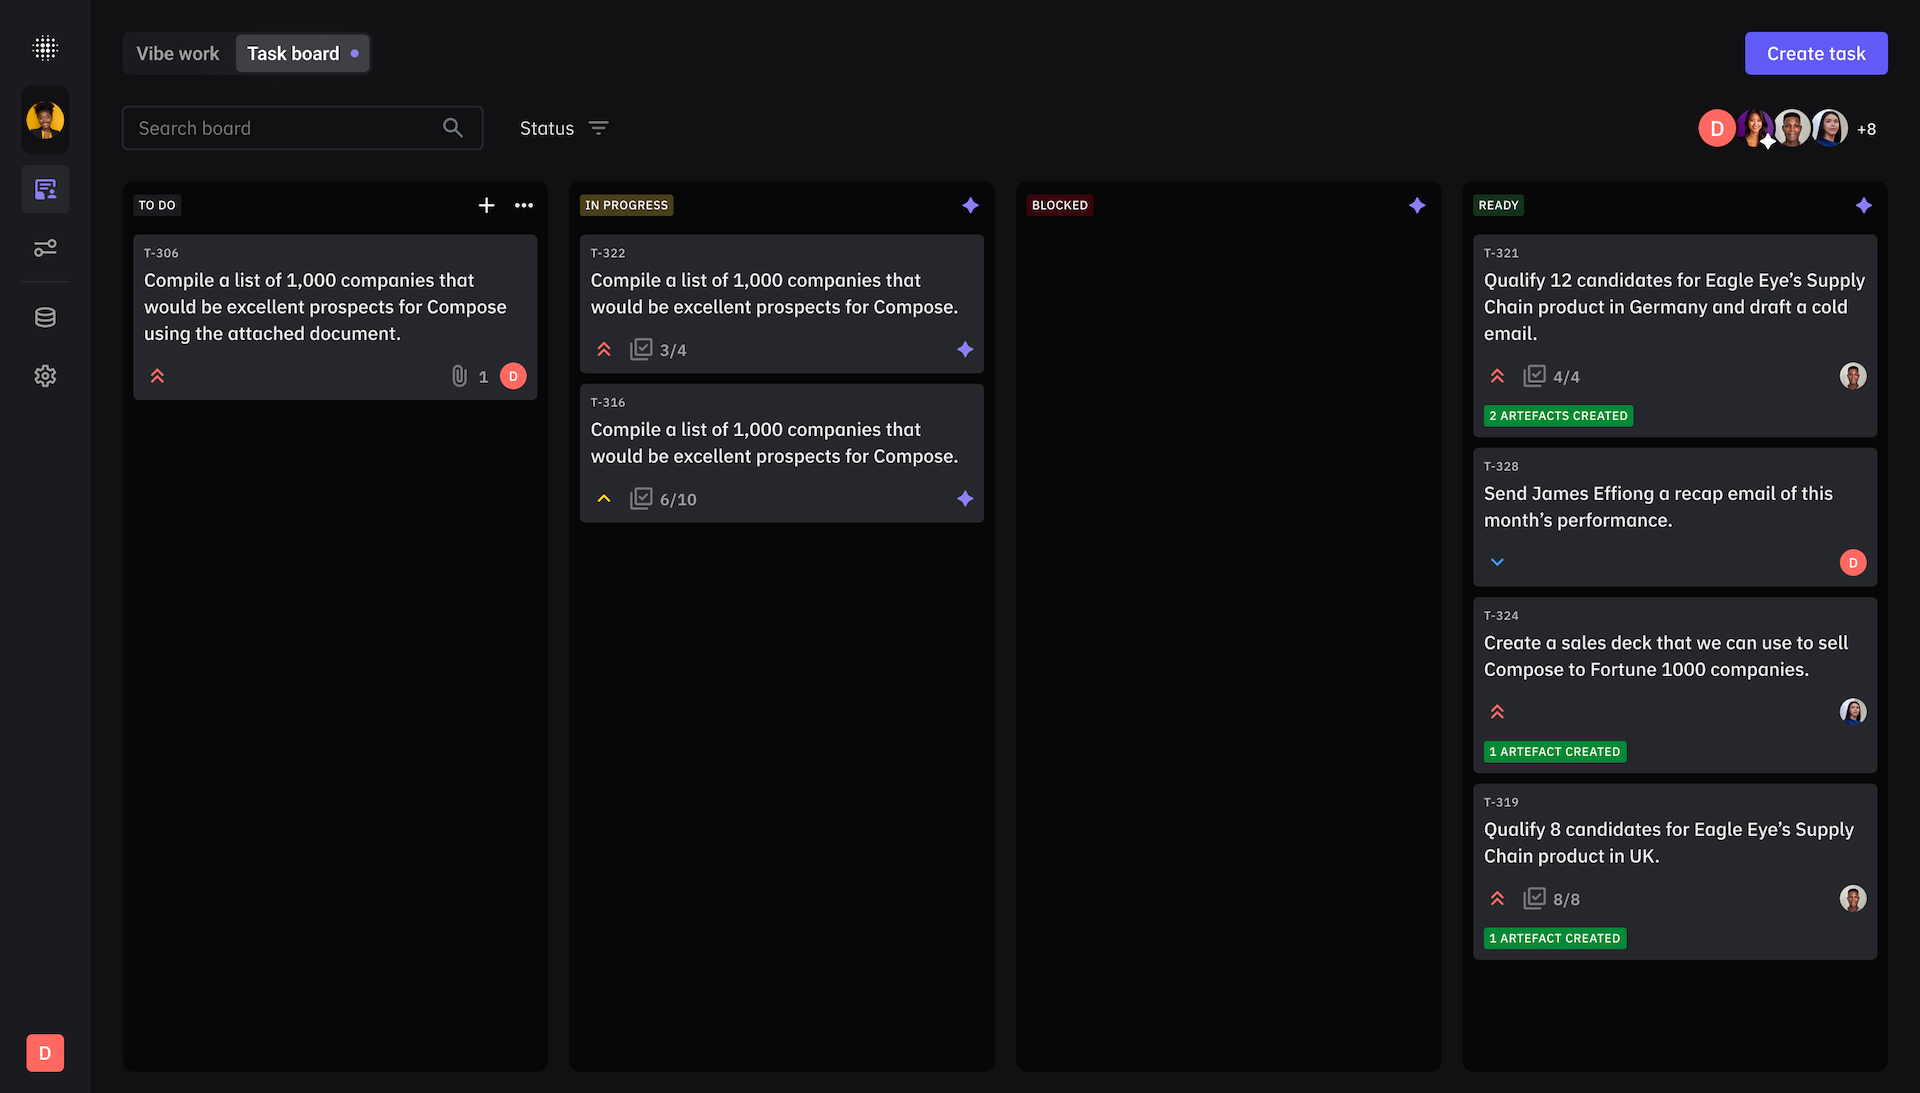1920x1093 pixels.
Task: Open the Create a sales deck task
Action: click(1675, 685)
